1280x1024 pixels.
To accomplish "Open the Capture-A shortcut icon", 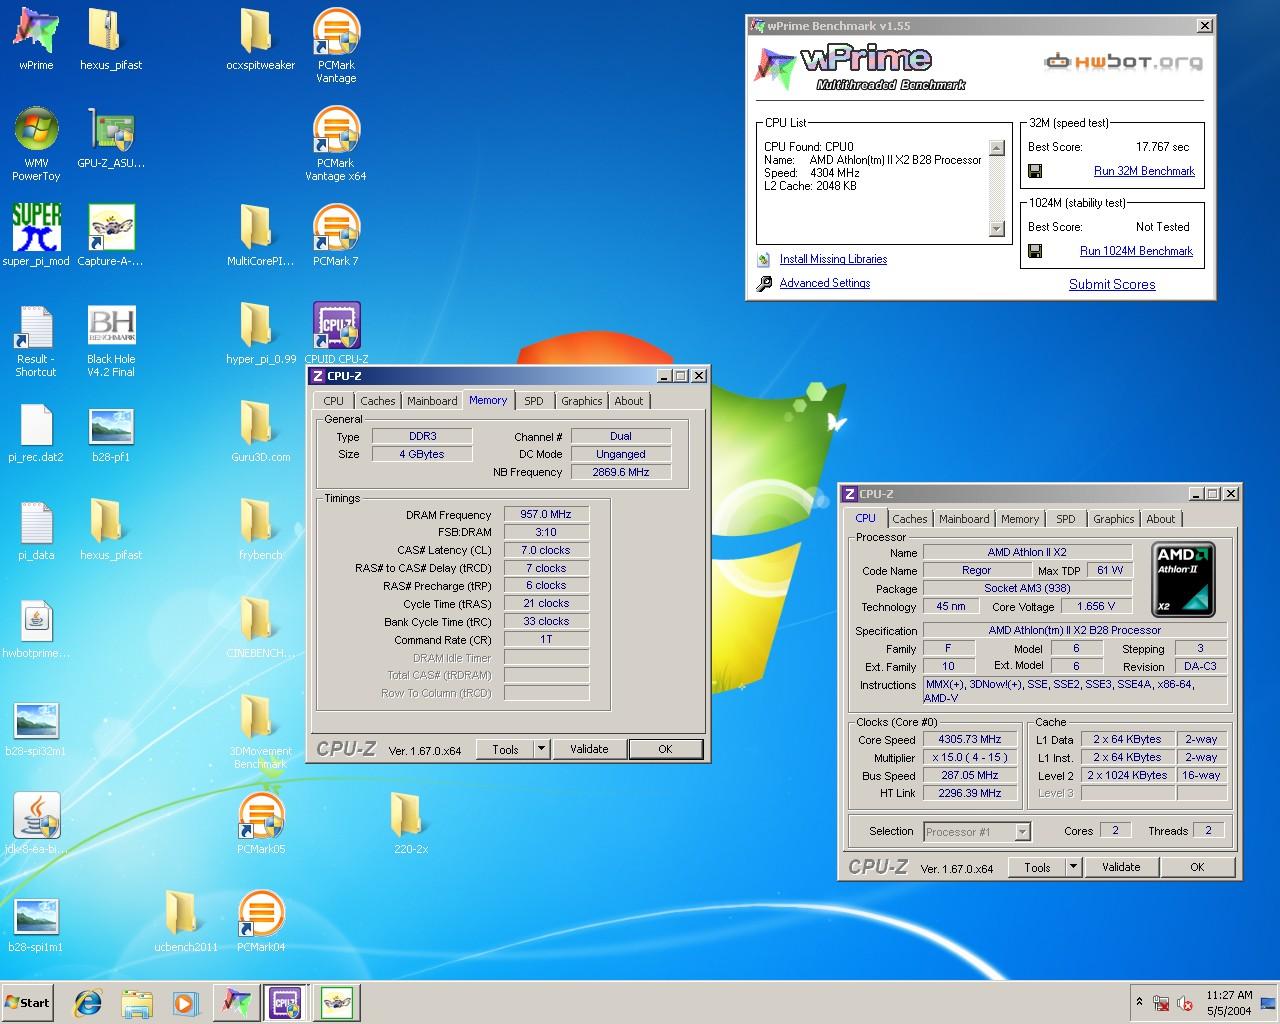I will pos(110,235).
